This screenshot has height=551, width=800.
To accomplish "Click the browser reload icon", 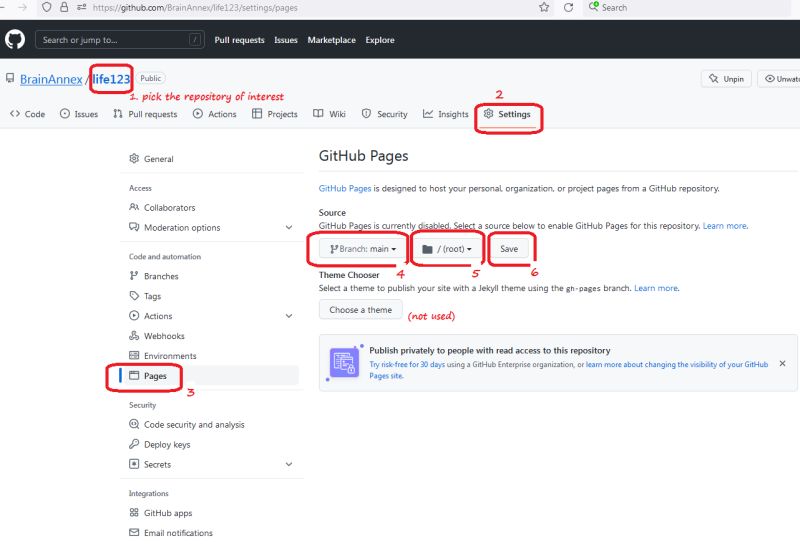I will pos(568,8).
